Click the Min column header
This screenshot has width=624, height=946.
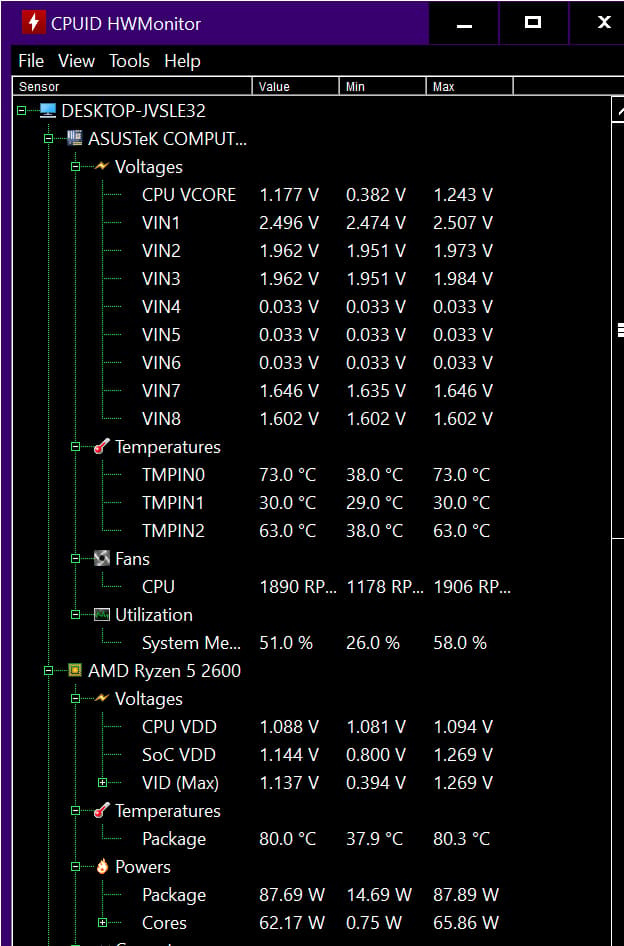click(383, 86)
